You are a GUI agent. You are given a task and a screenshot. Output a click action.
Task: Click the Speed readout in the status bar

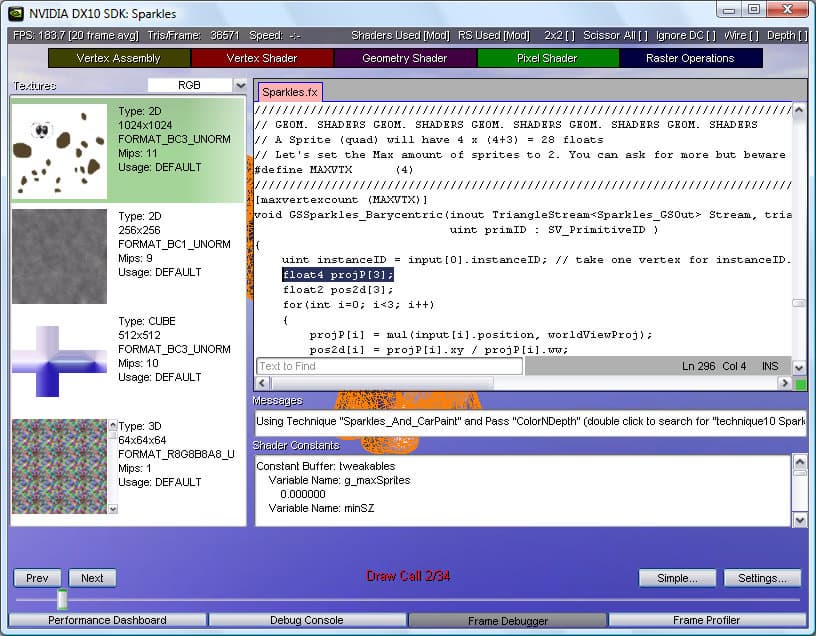tap(275, 35)
